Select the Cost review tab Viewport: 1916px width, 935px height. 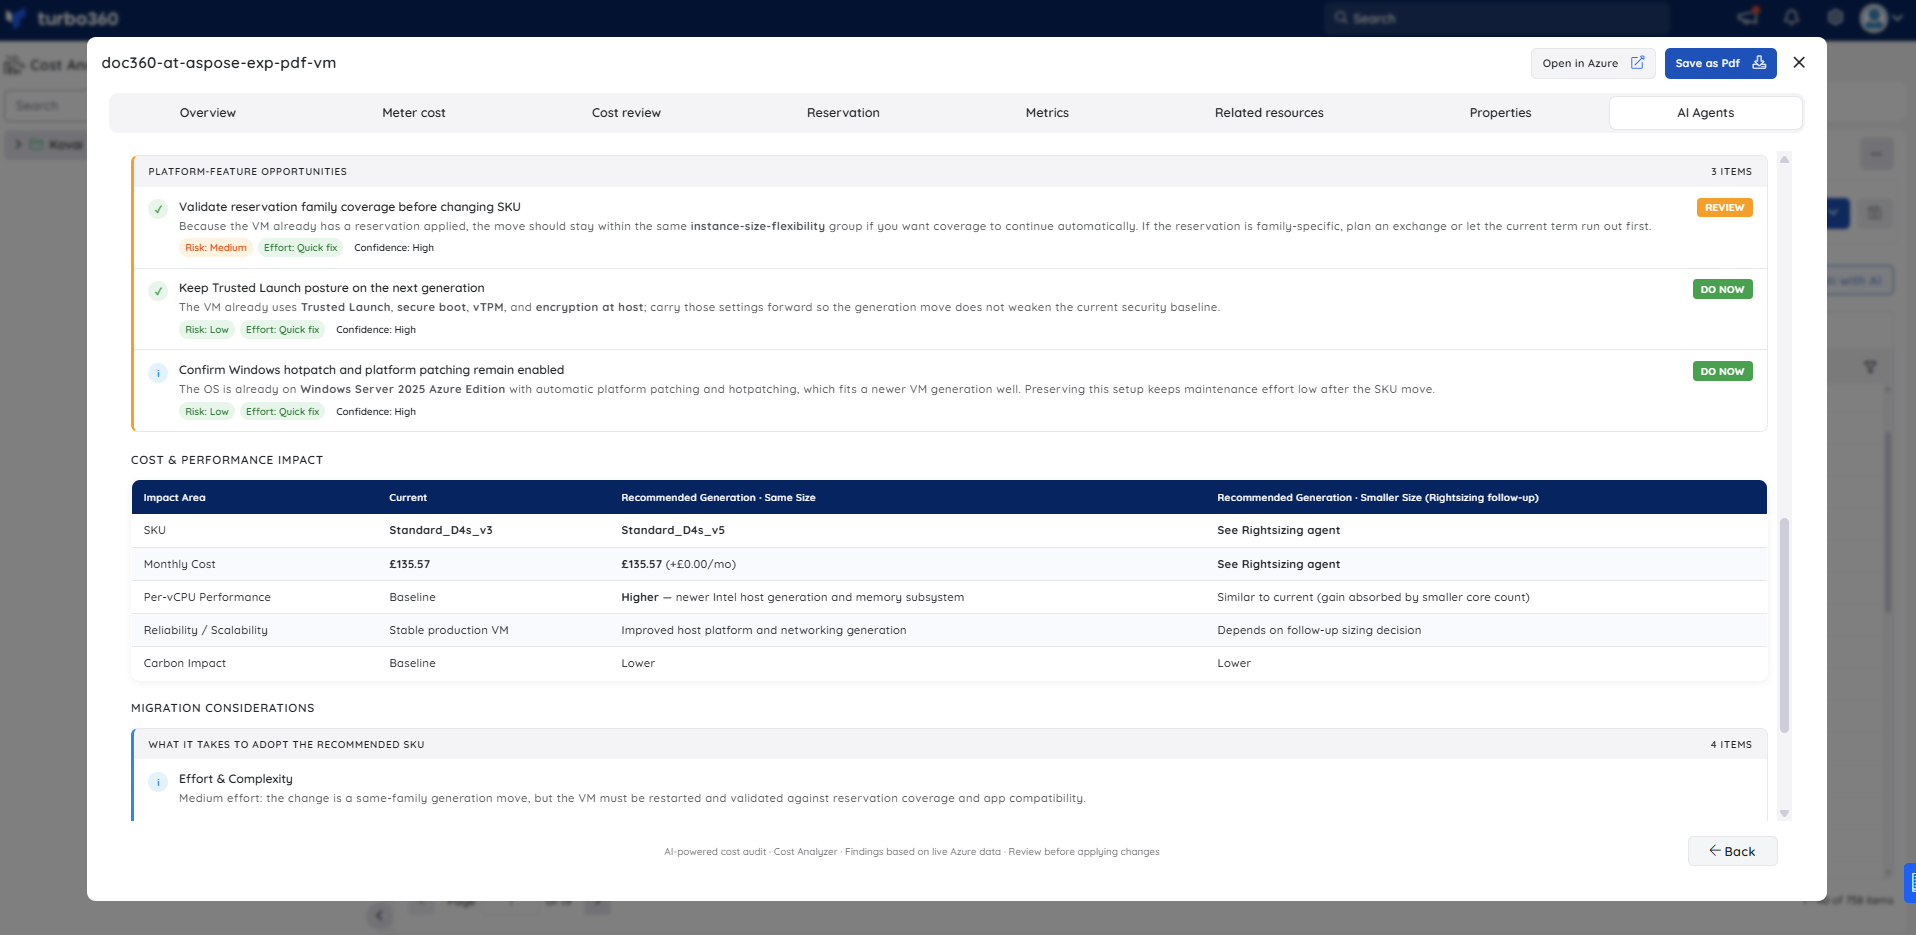click(x=626, y=113)
